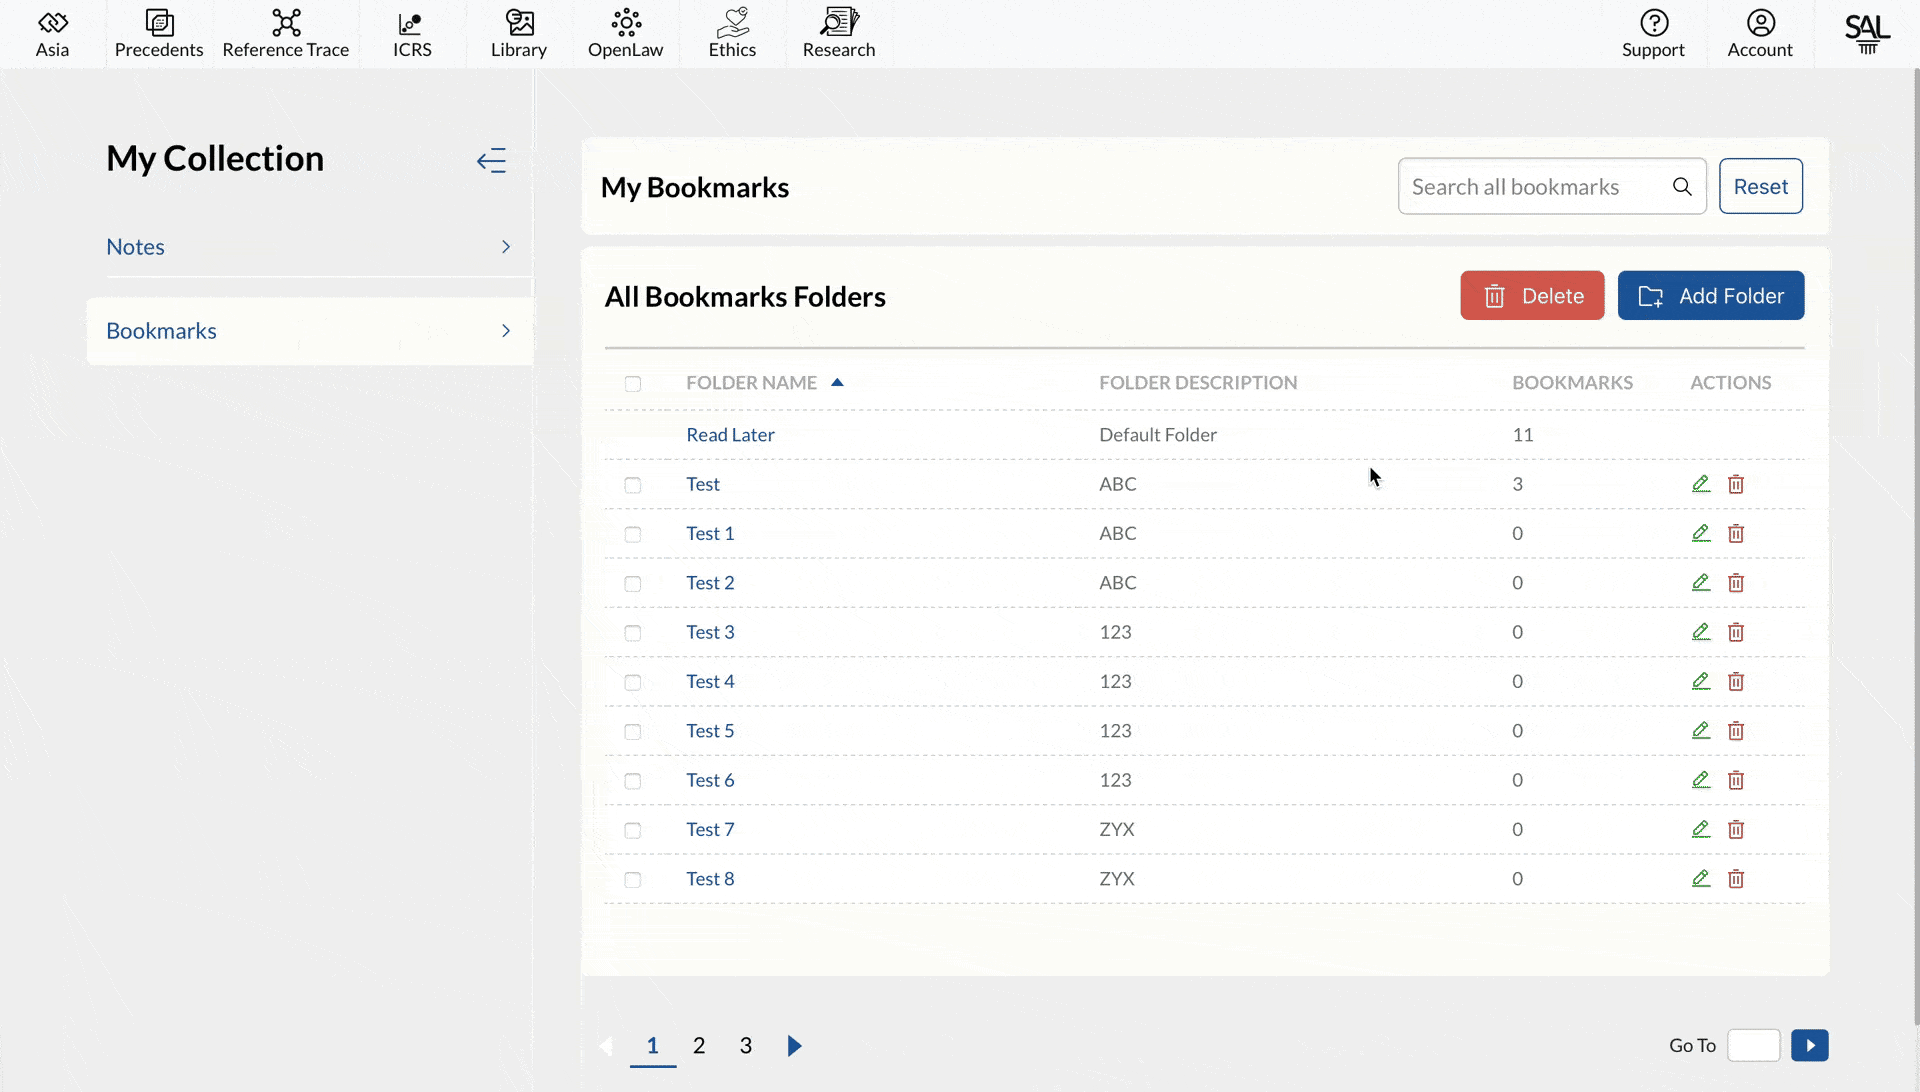Focus the Go To page input

[1754, 1046]
